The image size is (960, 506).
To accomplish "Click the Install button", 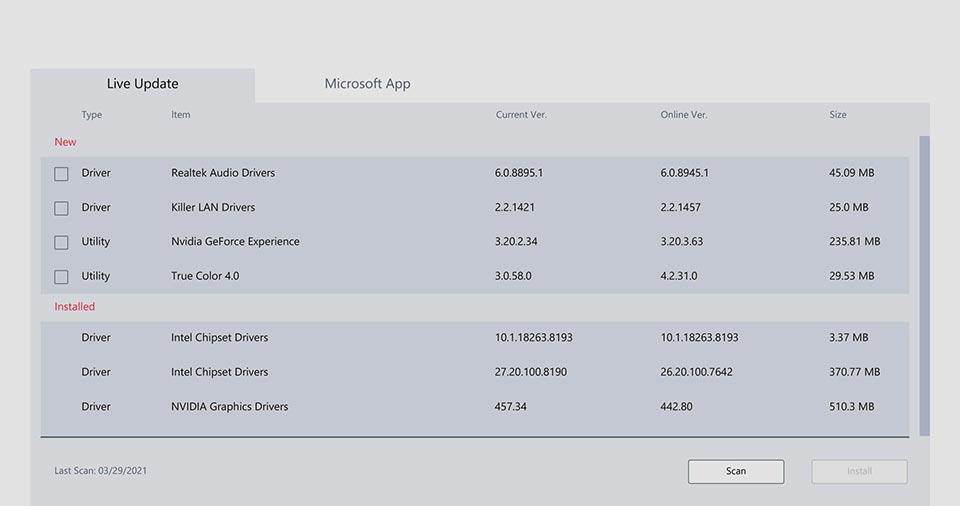I will 859,471.
